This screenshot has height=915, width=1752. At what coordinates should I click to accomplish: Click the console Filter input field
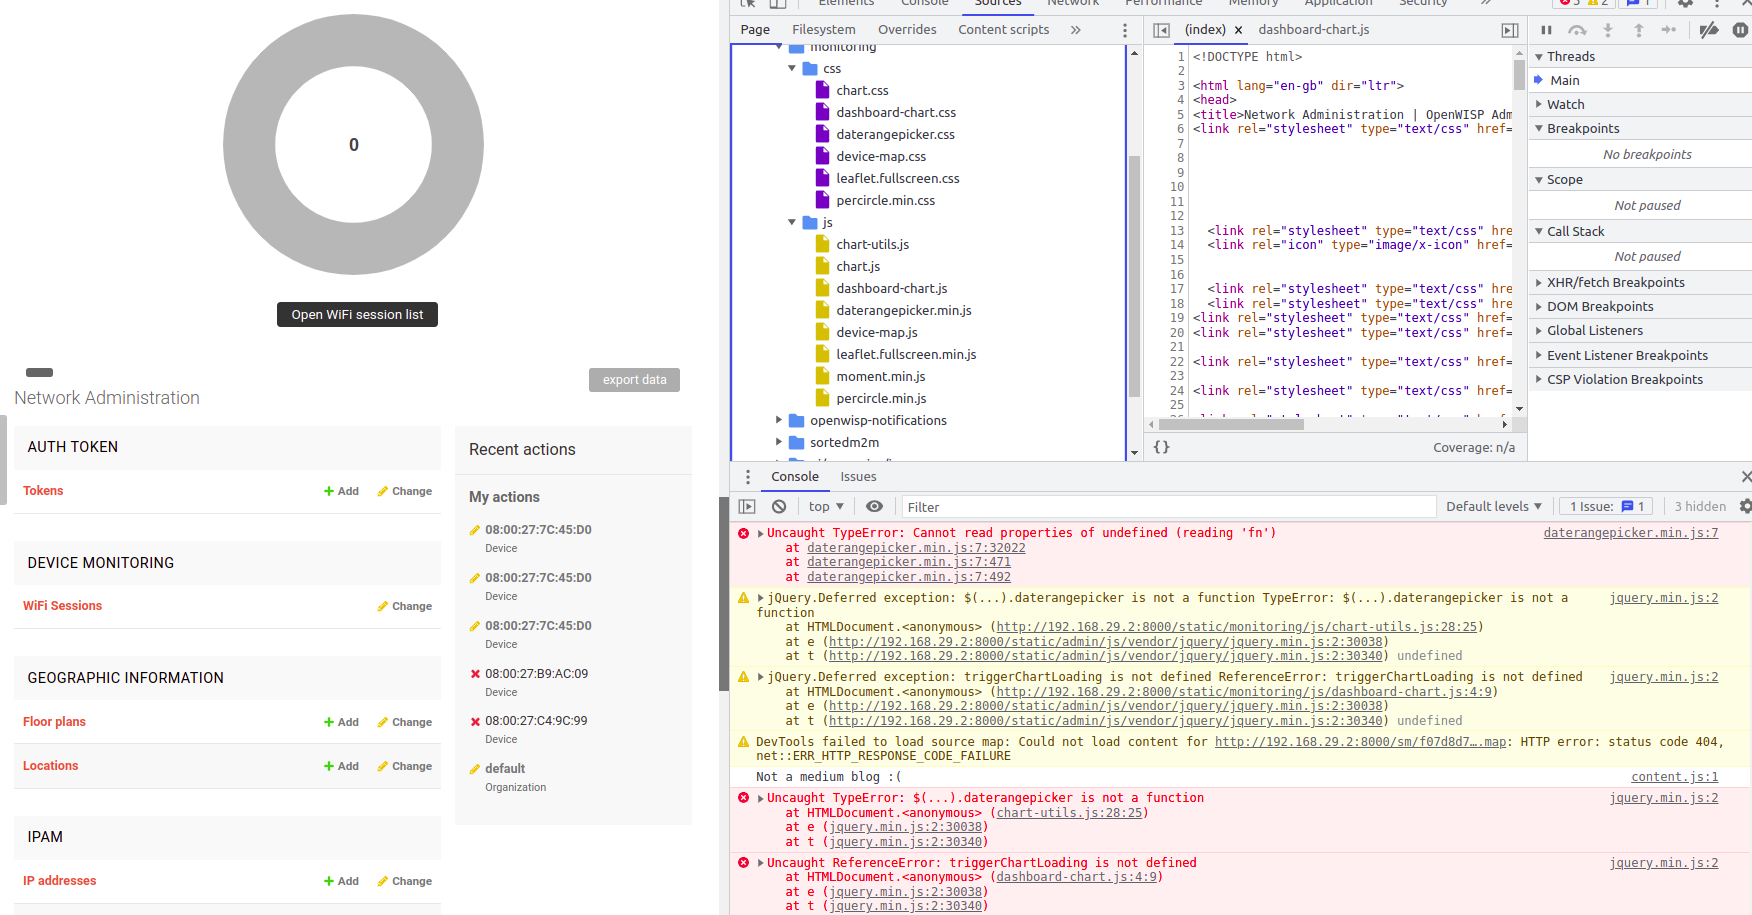(1100, 506)
